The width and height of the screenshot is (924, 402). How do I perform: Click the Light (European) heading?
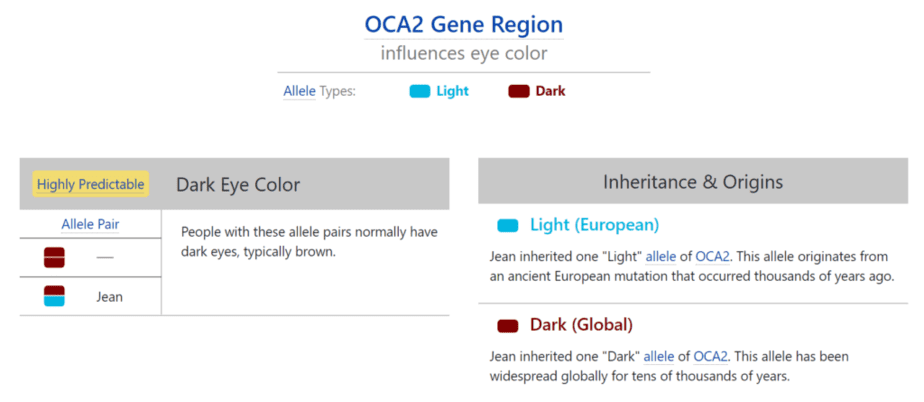click(595, 225)
